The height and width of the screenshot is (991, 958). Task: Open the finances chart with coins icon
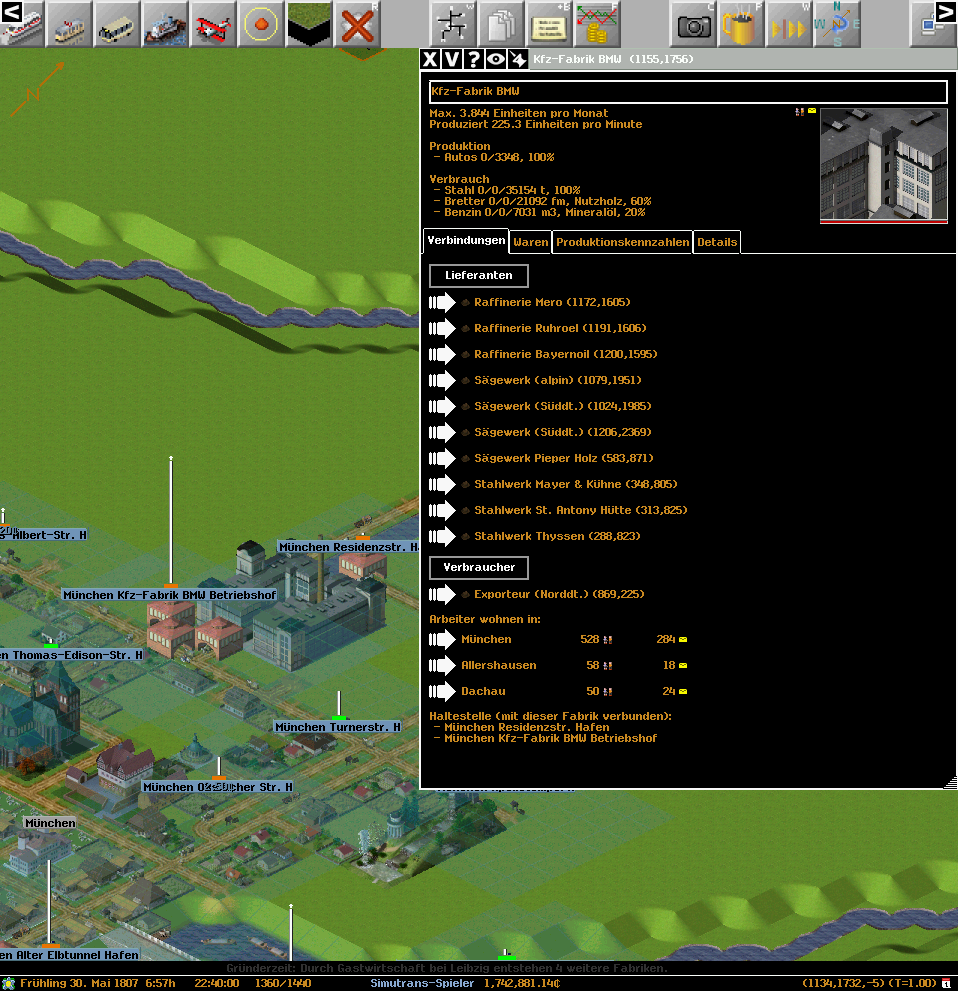598,24
